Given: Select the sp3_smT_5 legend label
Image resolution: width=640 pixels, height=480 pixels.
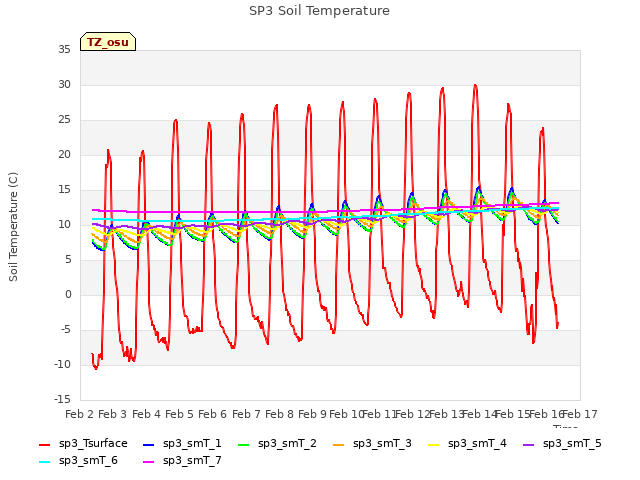Looking at the screenshot, I should (572, 443).
